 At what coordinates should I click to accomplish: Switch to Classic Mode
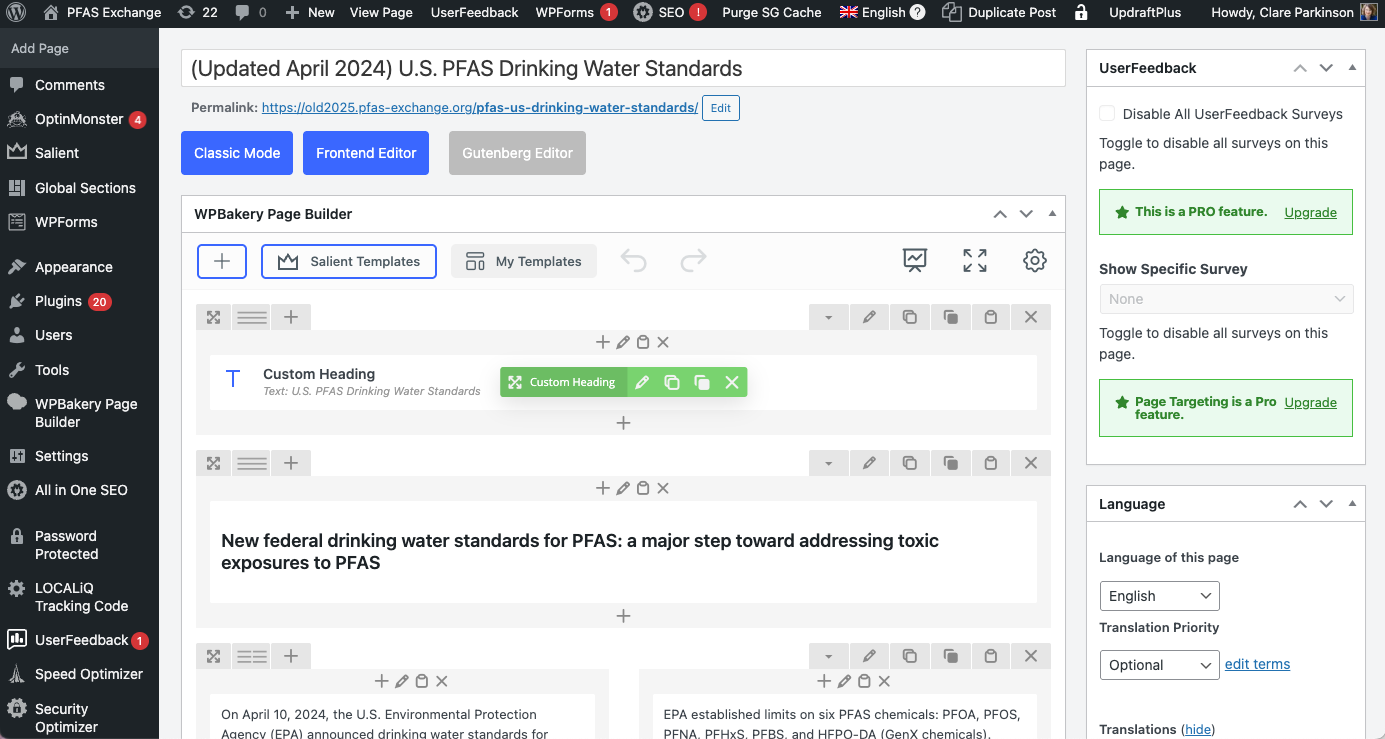236,152
